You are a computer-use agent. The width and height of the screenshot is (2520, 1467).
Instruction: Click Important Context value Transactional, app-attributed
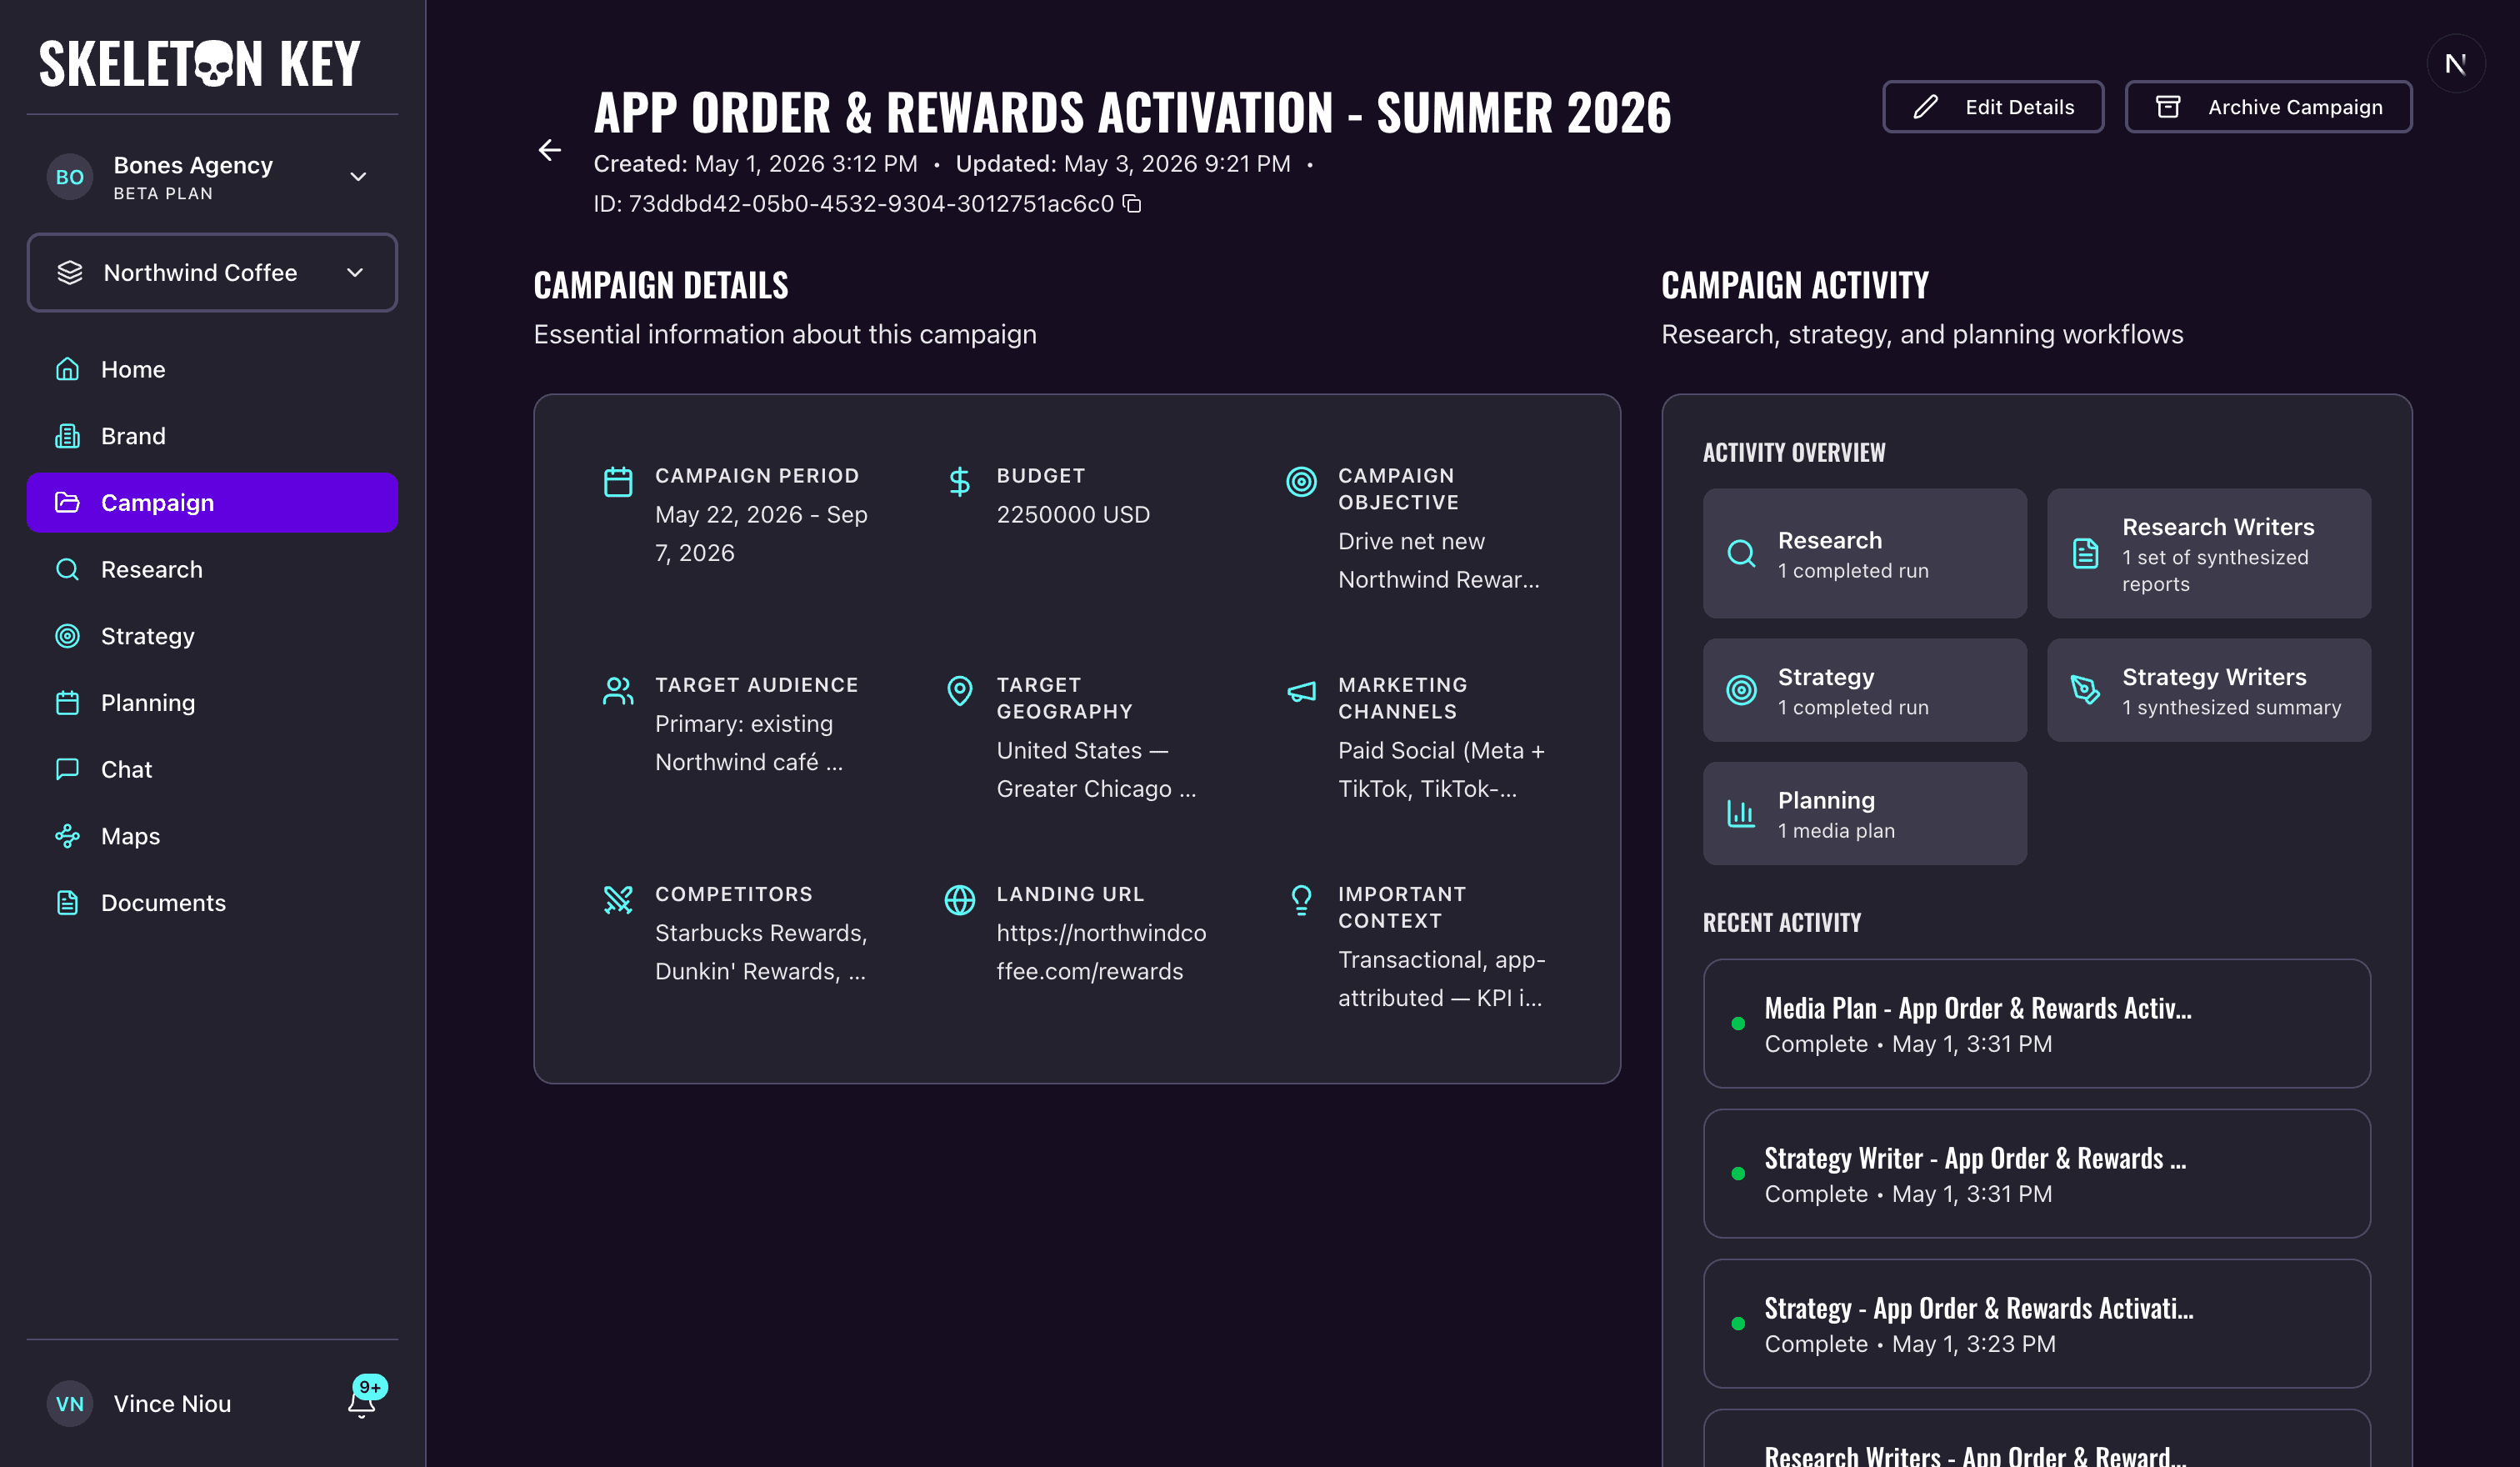click(1441, 979)
